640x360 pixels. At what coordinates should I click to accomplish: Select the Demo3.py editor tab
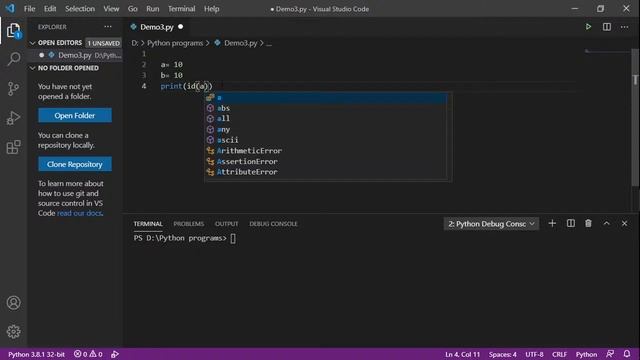coord(157,27)
